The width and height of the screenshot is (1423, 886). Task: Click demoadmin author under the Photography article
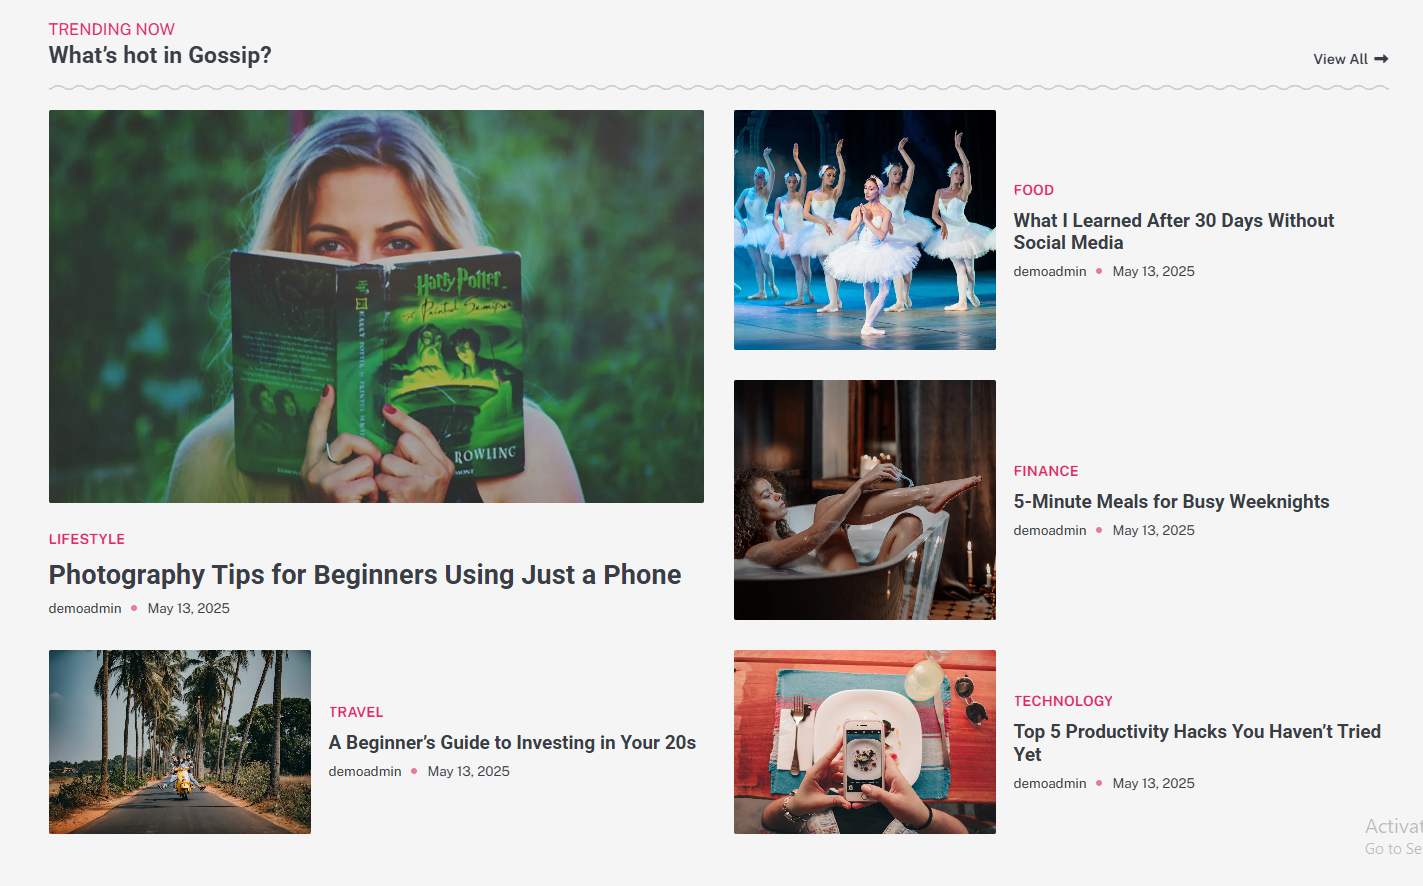click(x=85, y=608)
